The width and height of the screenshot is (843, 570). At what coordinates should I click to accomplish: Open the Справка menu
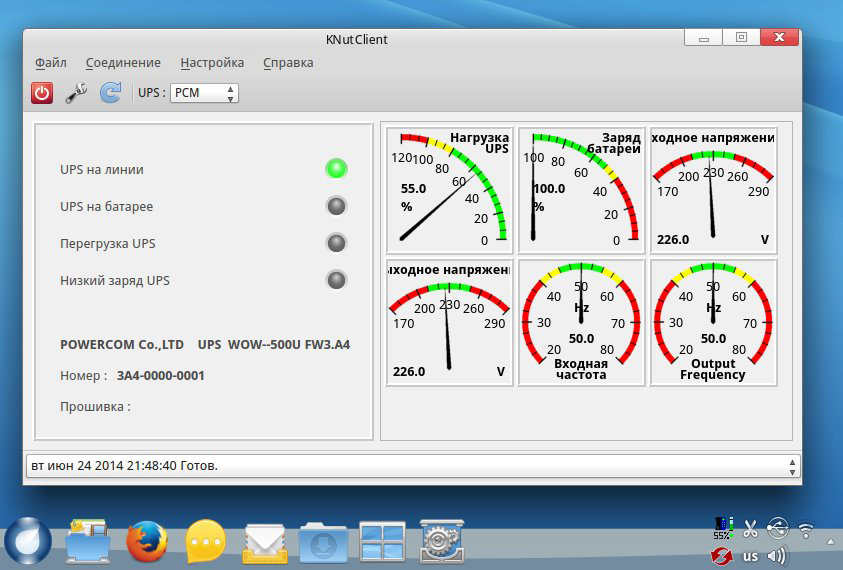point(288,62)
